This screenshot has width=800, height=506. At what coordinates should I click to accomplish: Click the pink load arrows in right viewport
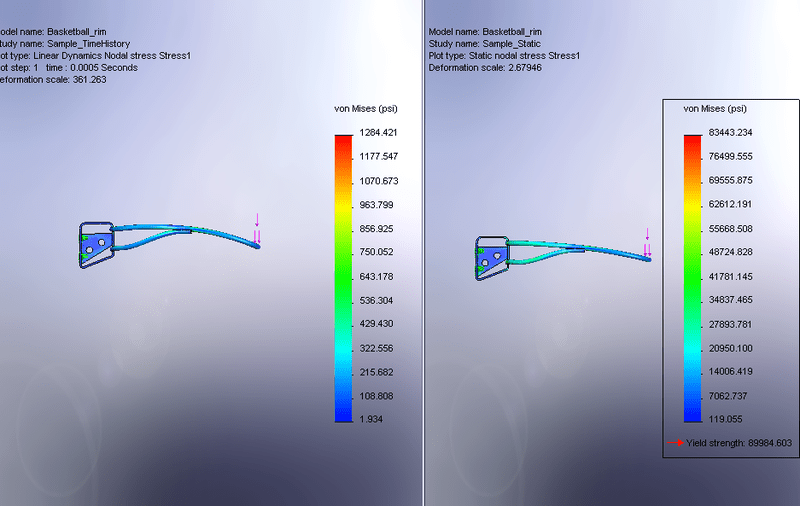[x=647, y=243]
